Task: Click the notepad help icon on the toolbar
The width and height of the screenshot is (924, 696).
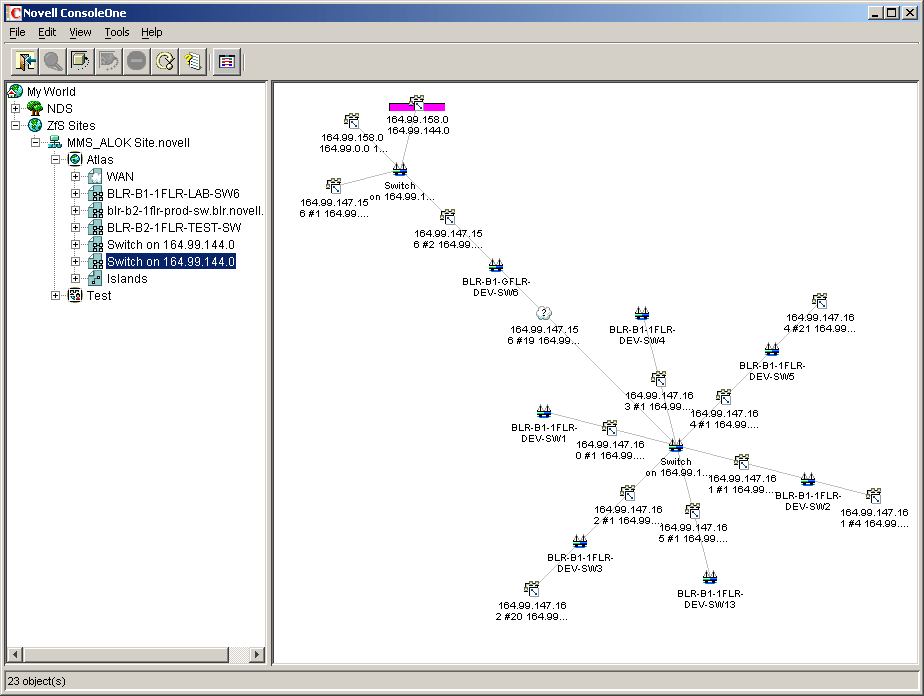Action: (x=194, y=61)
